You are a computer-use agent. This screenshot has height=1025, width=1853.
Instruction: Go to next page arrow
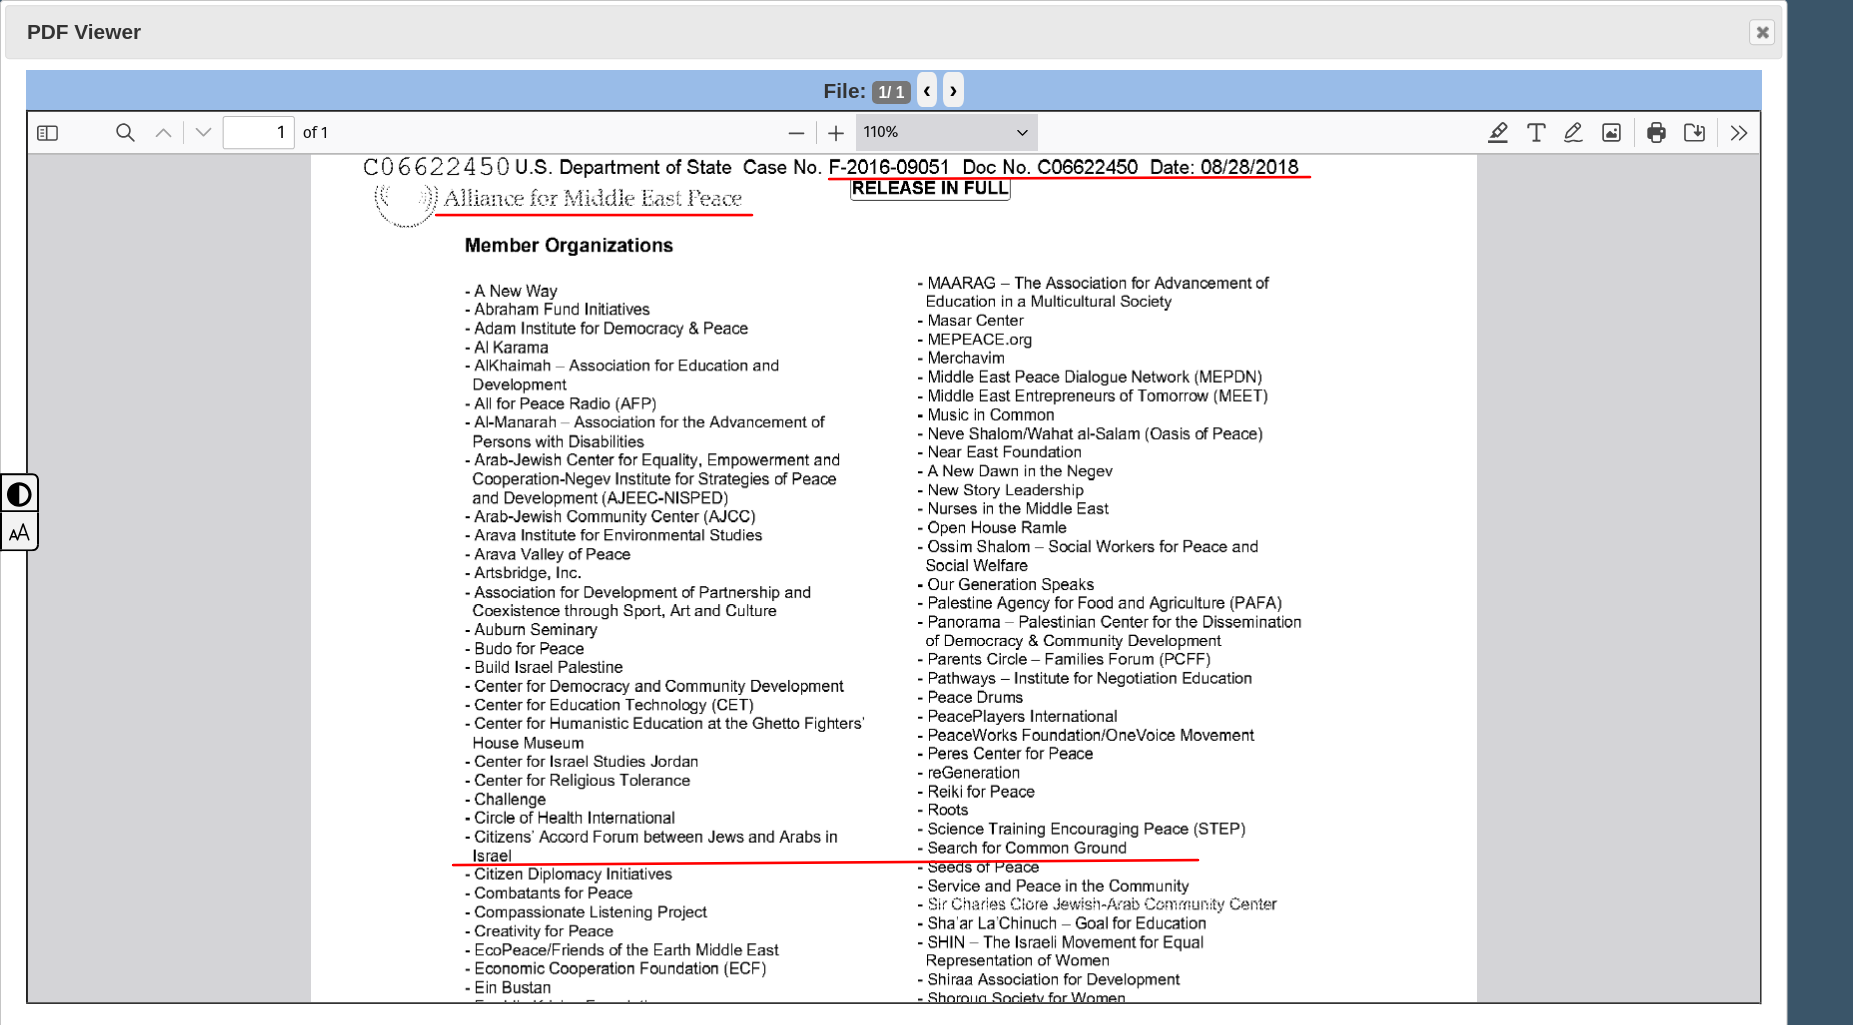click(203, 133)
